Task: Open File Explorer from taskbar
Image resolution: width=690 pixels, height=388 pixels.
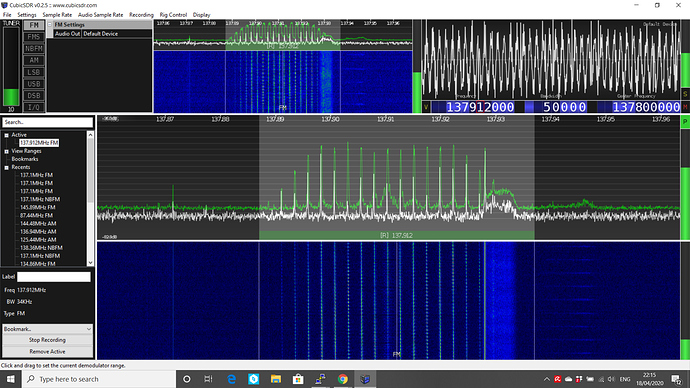Action: (x=276, y=379)
